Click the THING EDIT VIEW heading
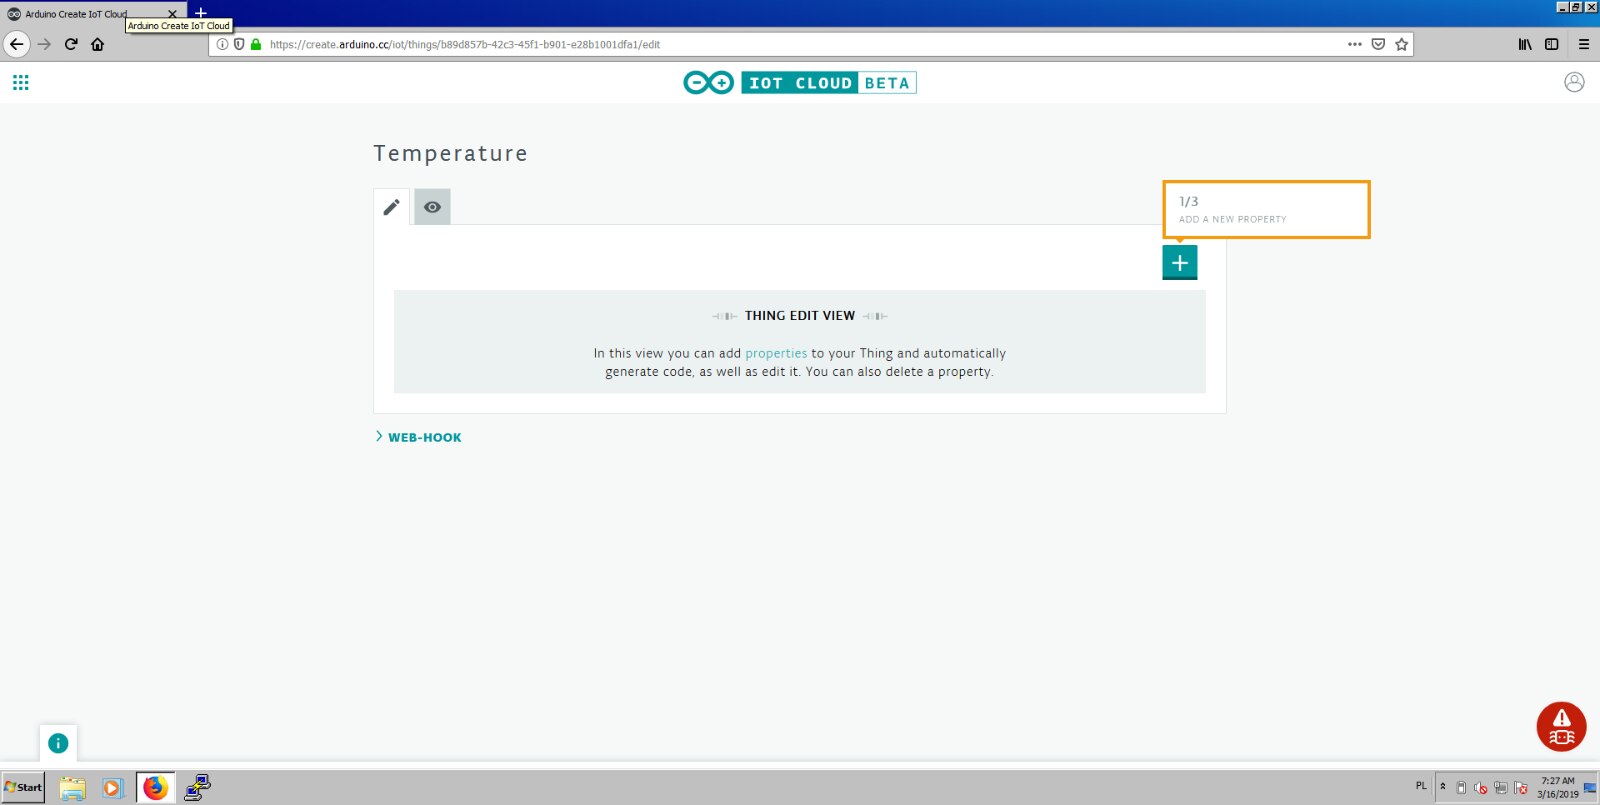Screen dimensions: 1600x805 (x=800, y=315)
